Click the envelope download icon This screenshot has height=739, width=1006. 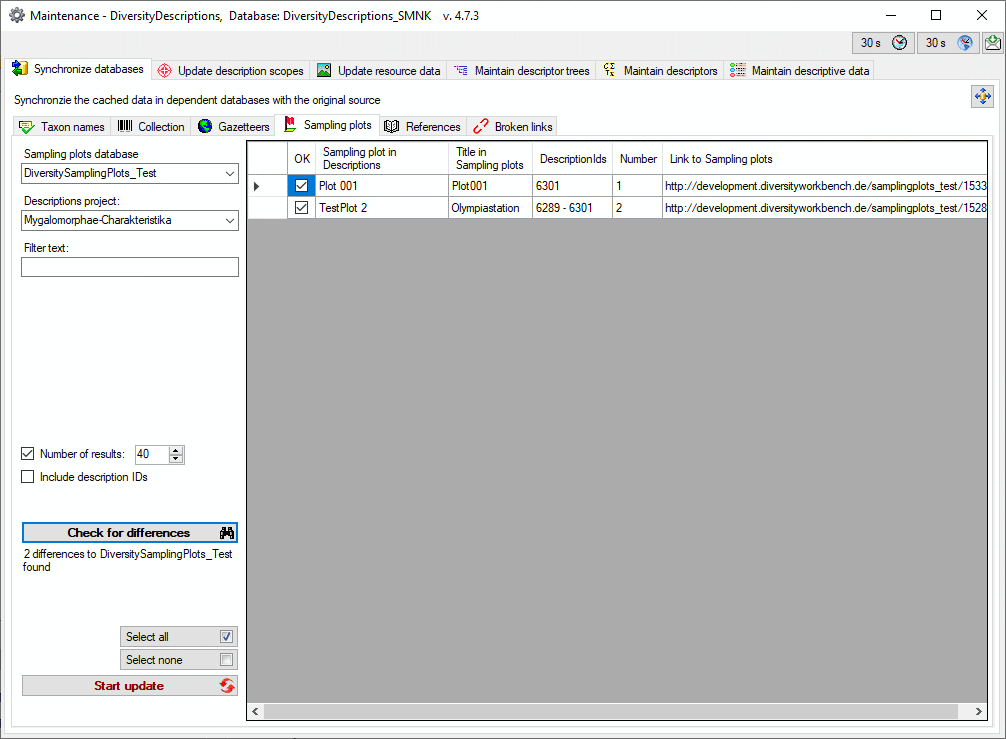point(993,43)
